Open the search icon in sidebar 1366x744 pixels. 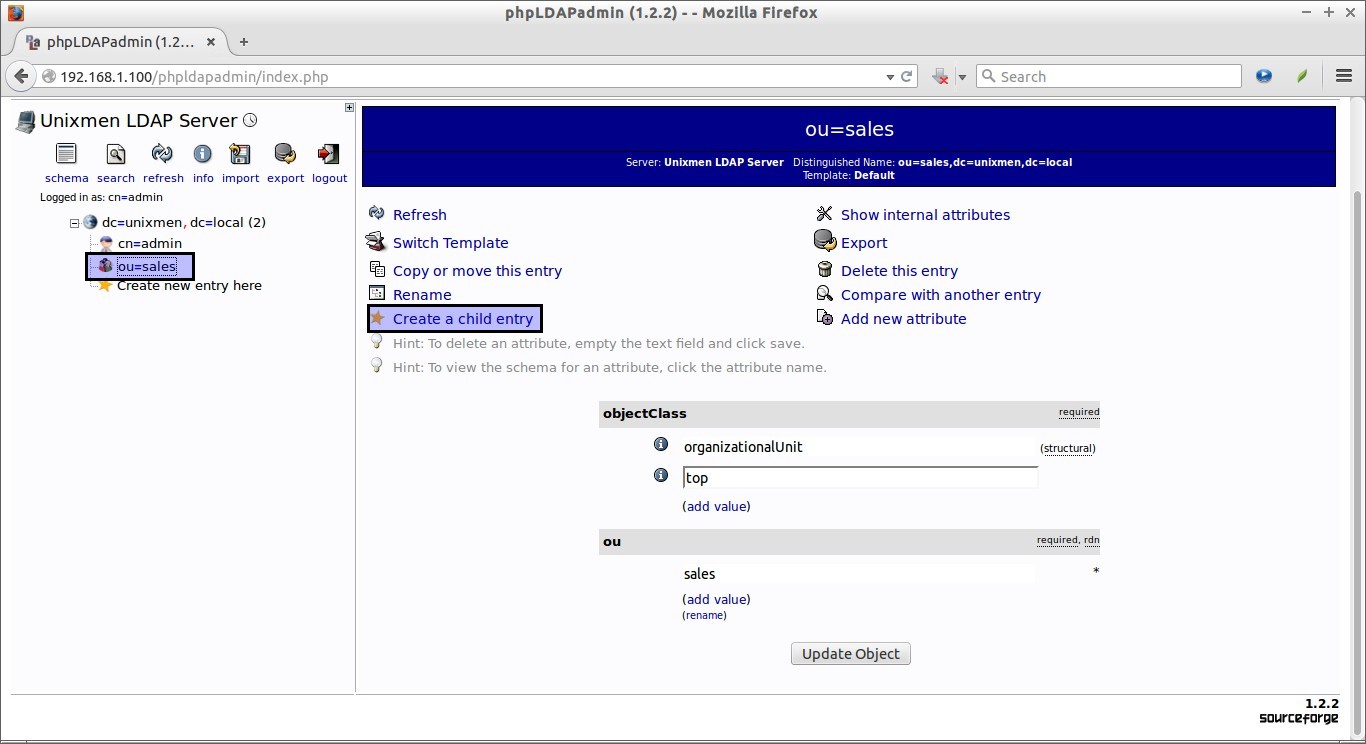point(116,154)
